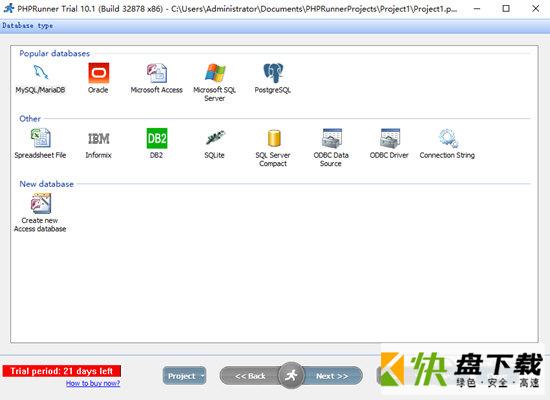Select the SQLite feather icon
Image resolution: width=550 pixels, height=400 pixels.
(x=215, y=138)
